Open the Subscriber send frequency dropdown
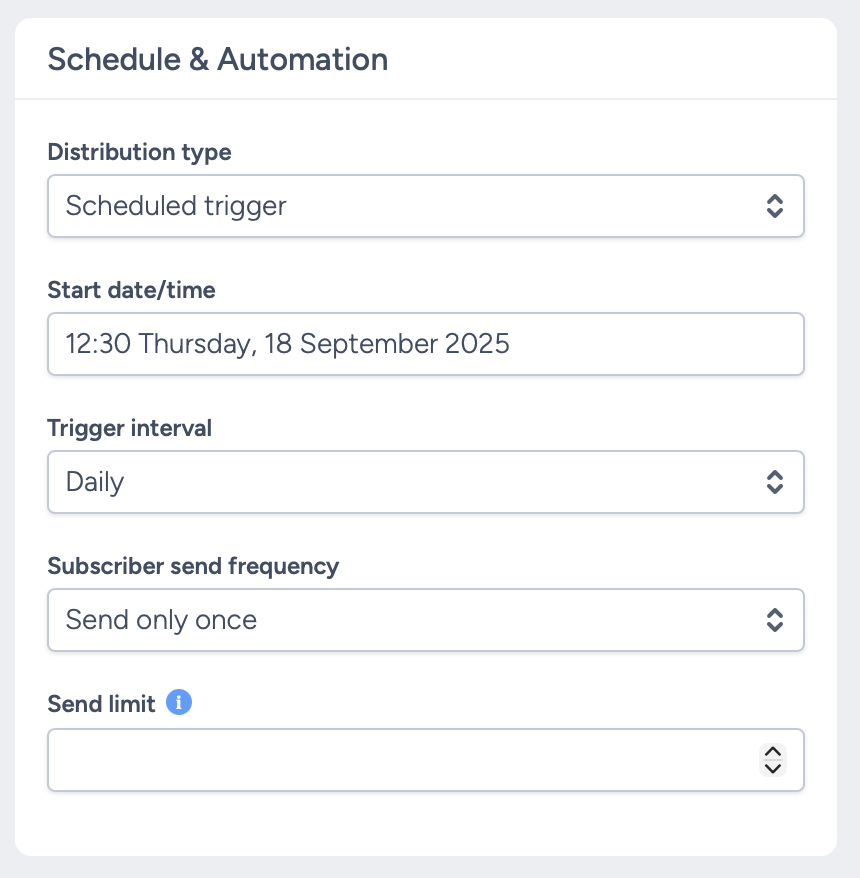This screenshot has height=878, width=860. click(425, 620)
